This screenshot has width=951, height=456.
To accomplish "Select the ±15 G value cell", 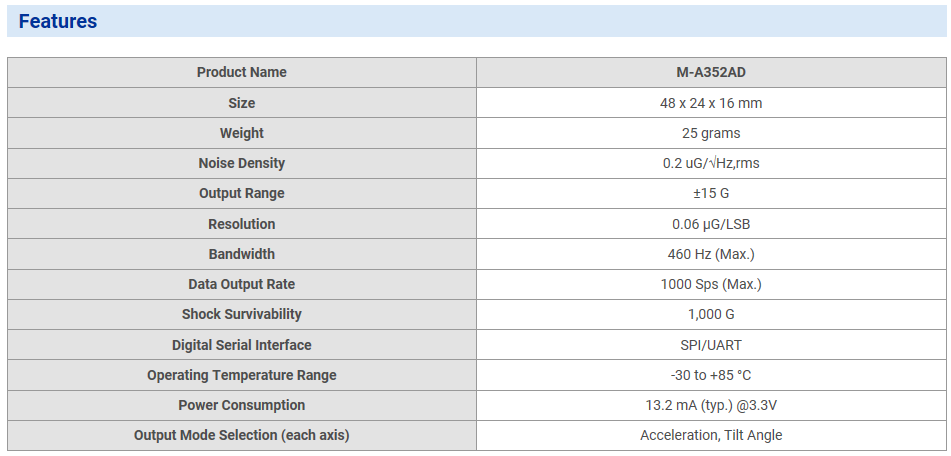I will tap(710, 193).
